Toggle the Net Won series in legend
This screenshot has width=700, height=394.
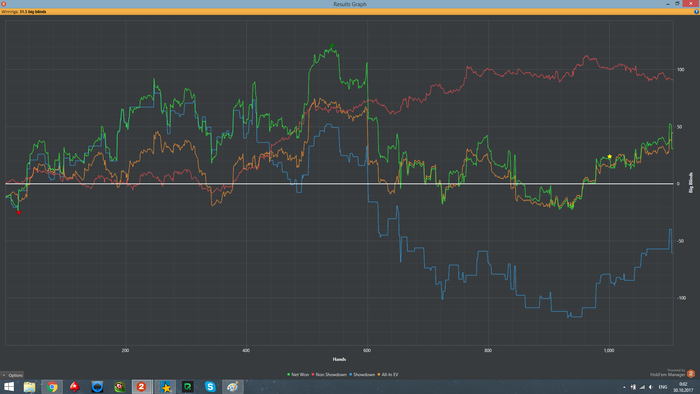click(x=298, y=375)
